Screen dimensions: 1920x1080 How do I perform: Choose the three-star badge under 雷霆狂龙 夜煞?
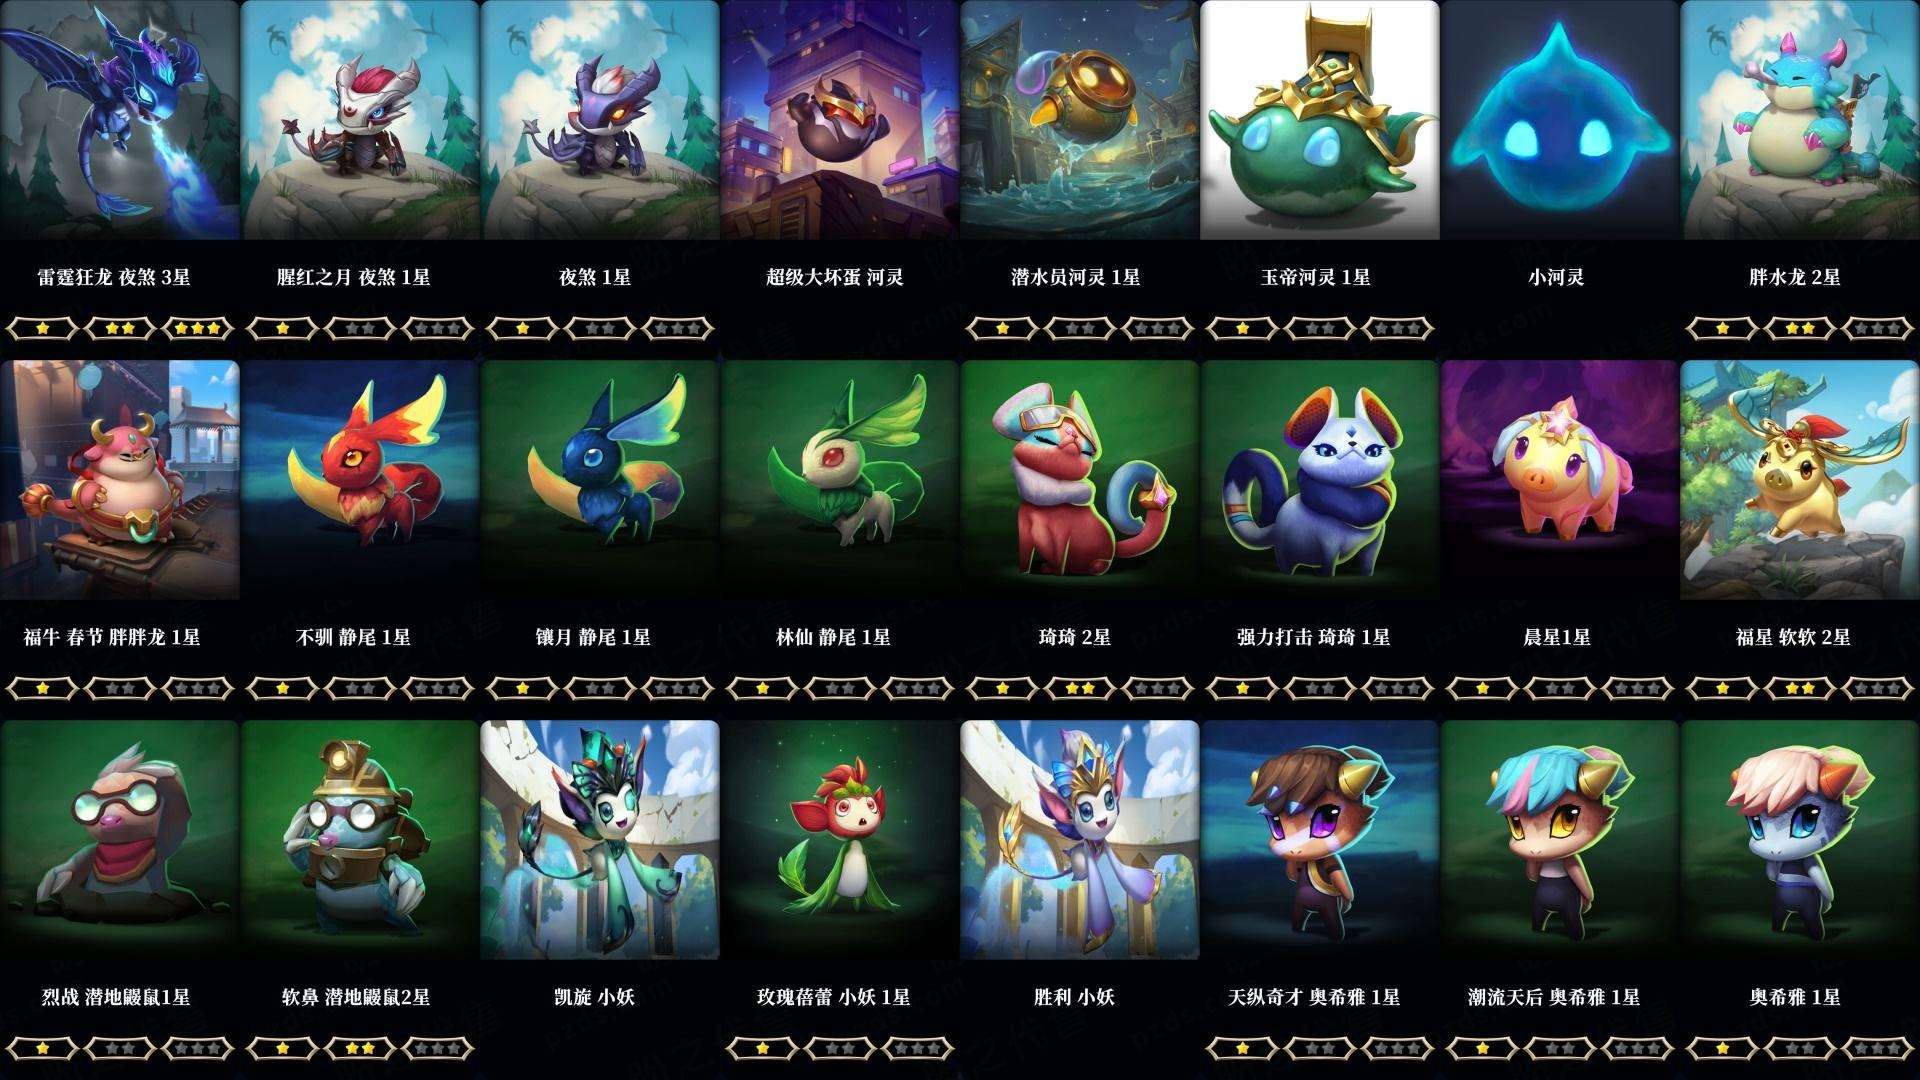[x=198, y=328]
